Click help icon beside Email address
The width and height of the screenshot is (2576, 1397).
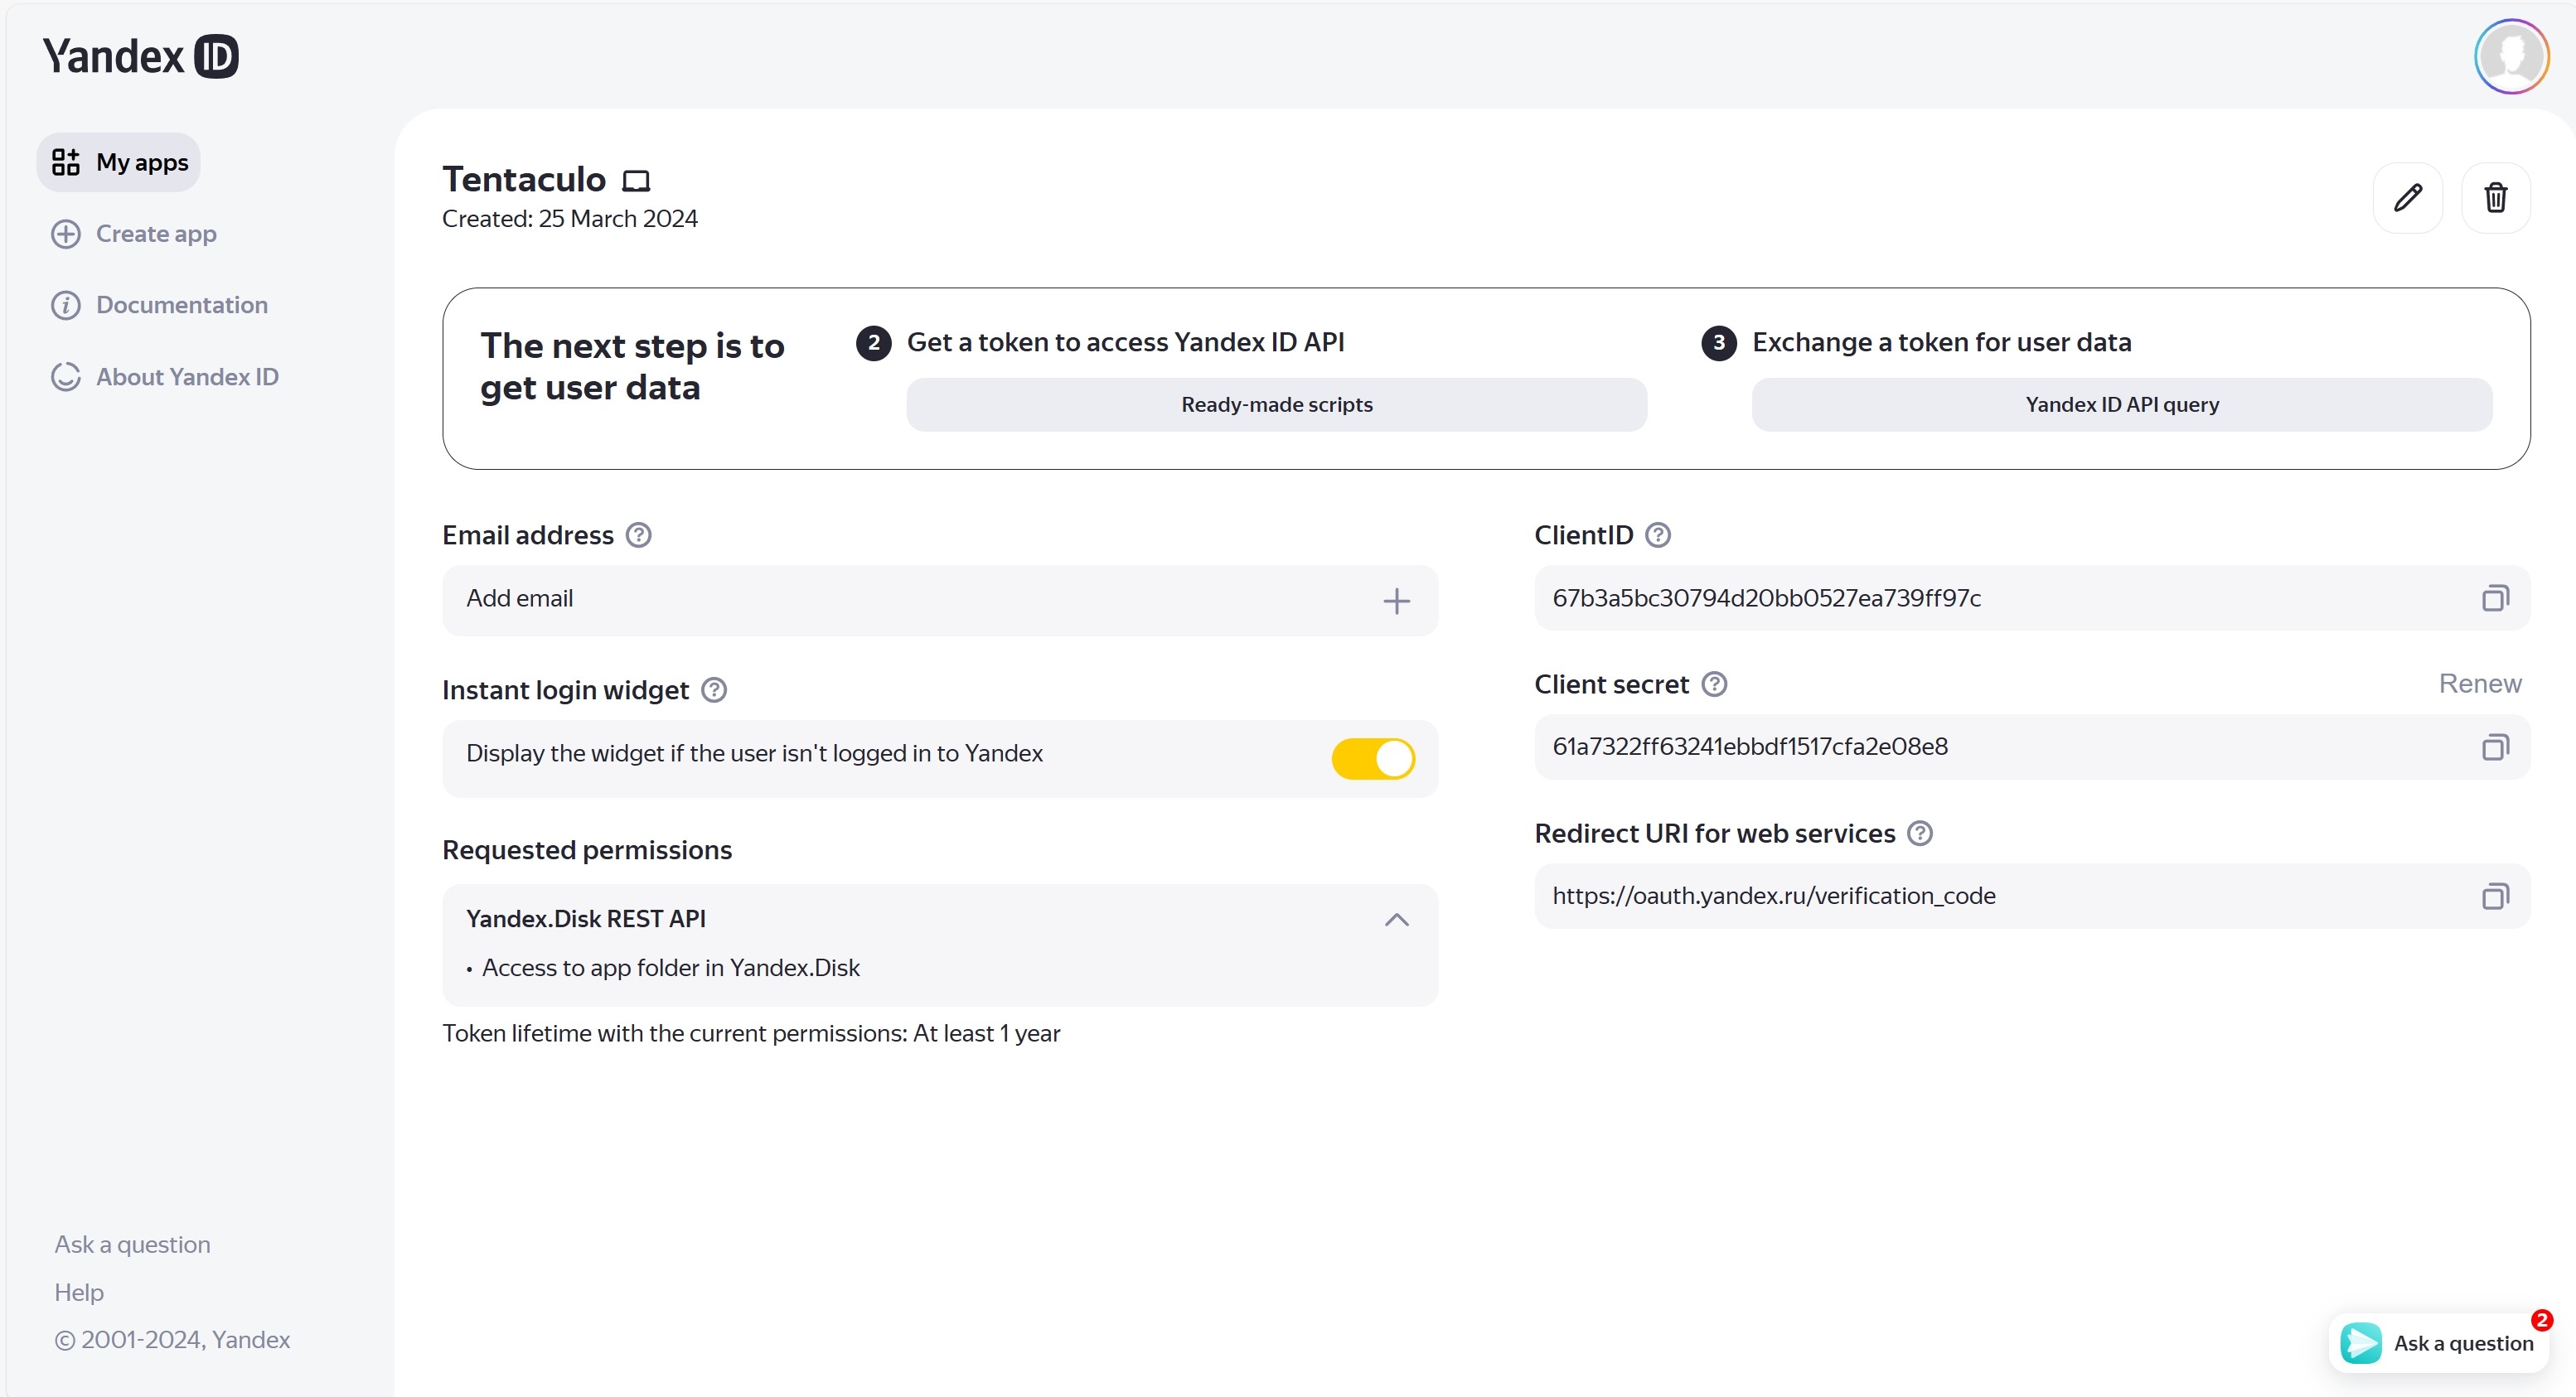639,535
